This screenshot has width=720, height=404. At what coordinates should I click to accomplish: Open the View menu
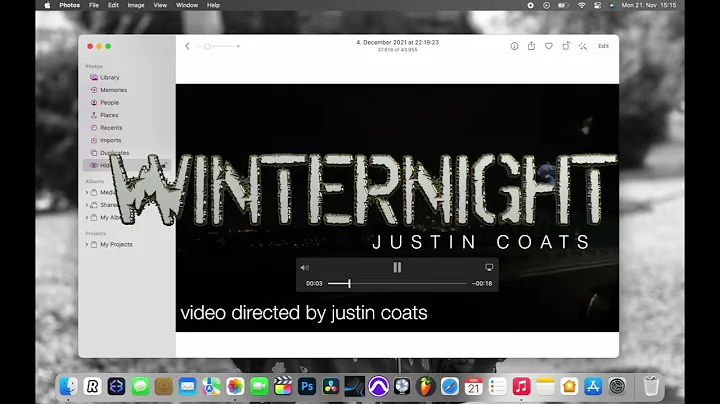tap(160, 6)
